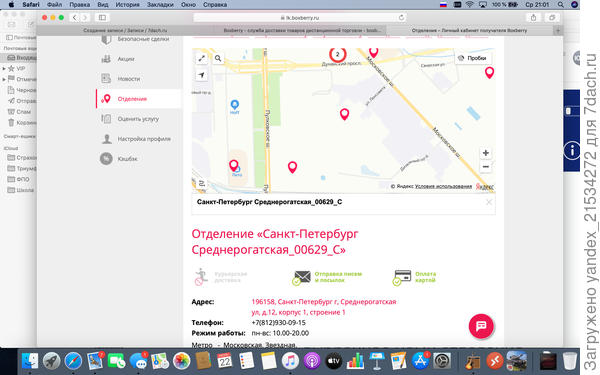Click the Оплата картой icon

pos(402,277)
